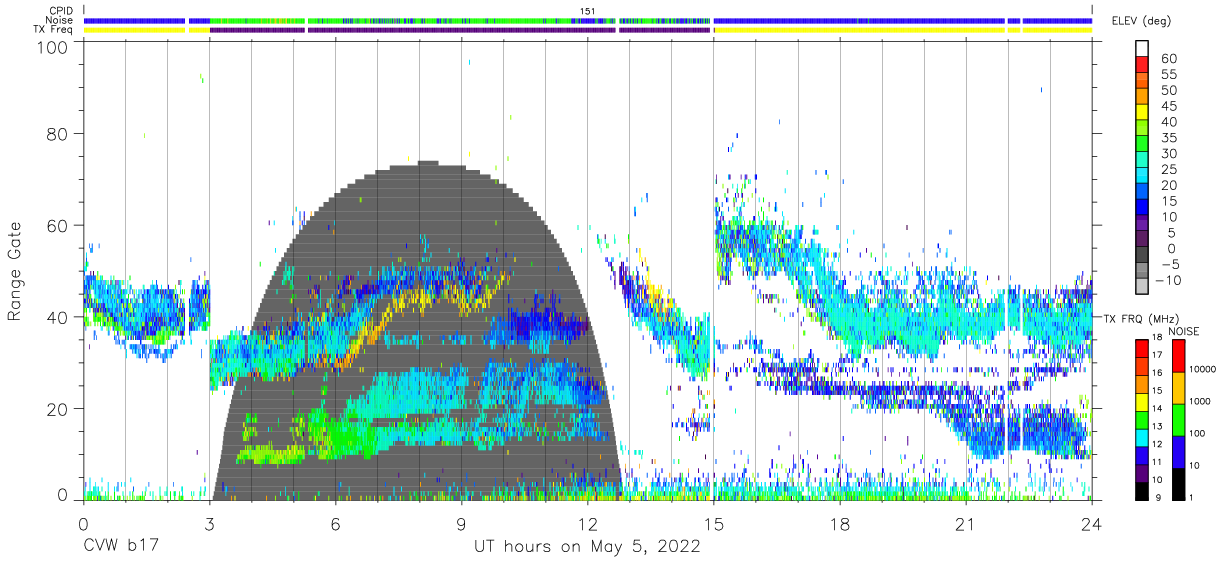Screen dimensions: 1228x567
Task: Click the 18 UT hour tick label
Action: (840, 525)
